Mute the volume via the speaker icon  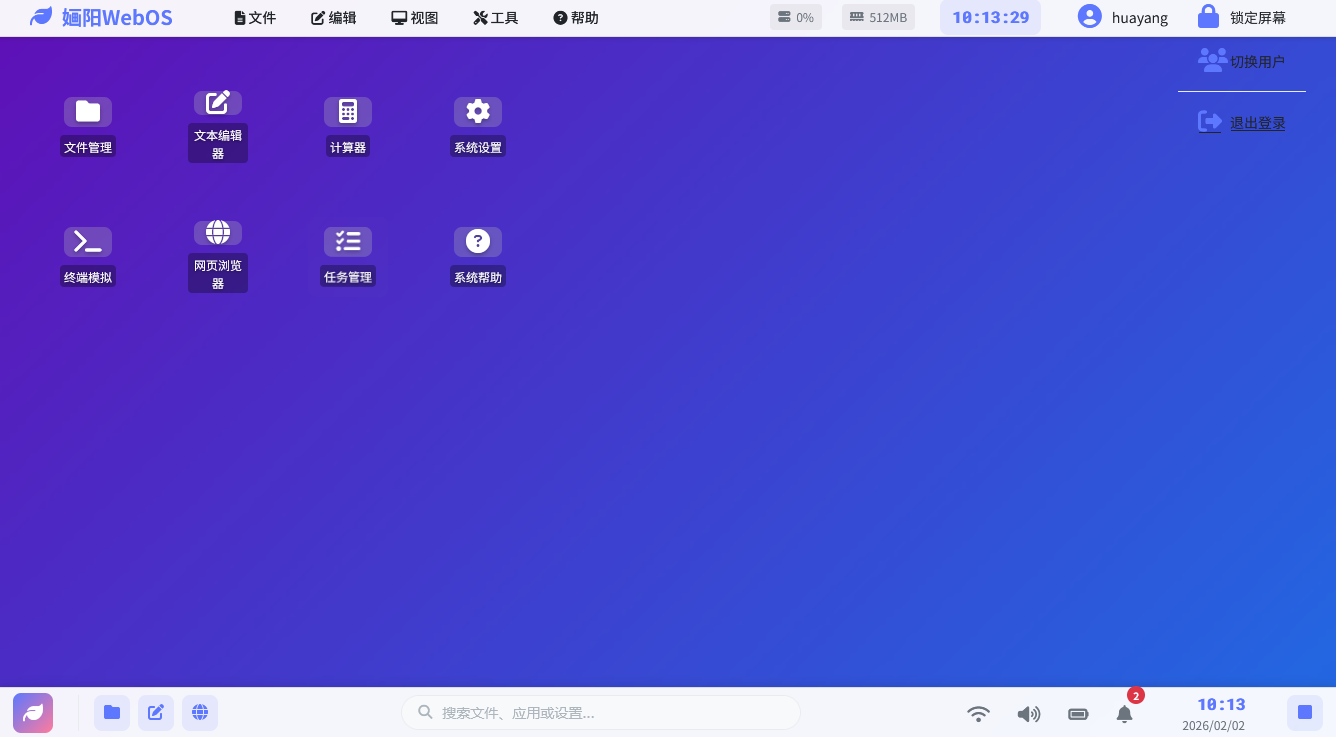click(x=1028, y=714)
